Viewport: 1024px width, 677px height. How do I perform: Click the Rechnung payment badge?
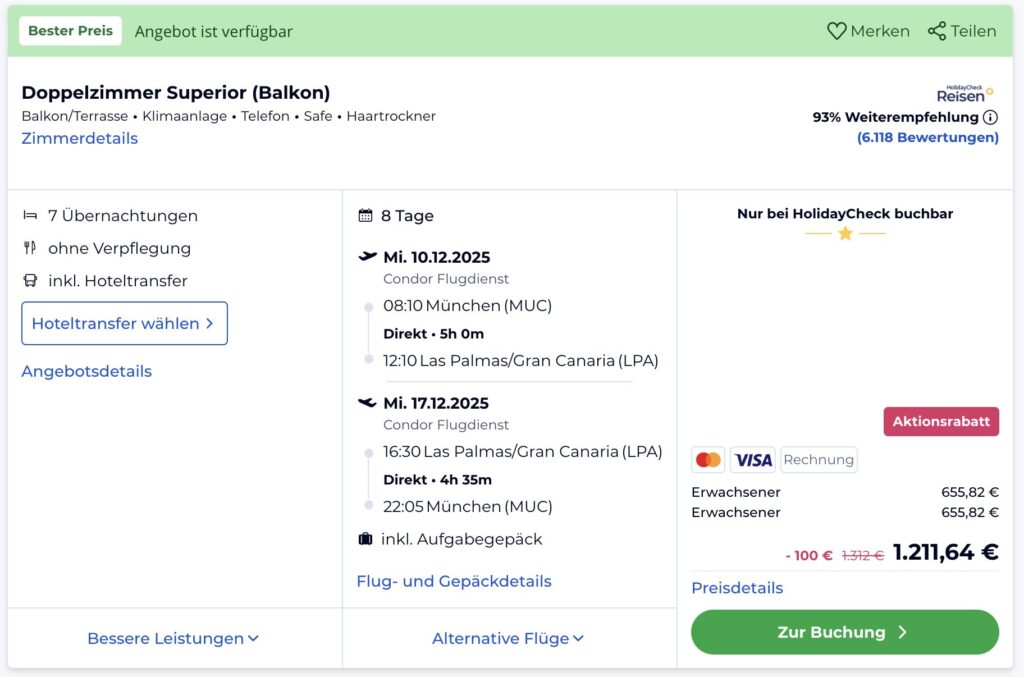[818, 460]
